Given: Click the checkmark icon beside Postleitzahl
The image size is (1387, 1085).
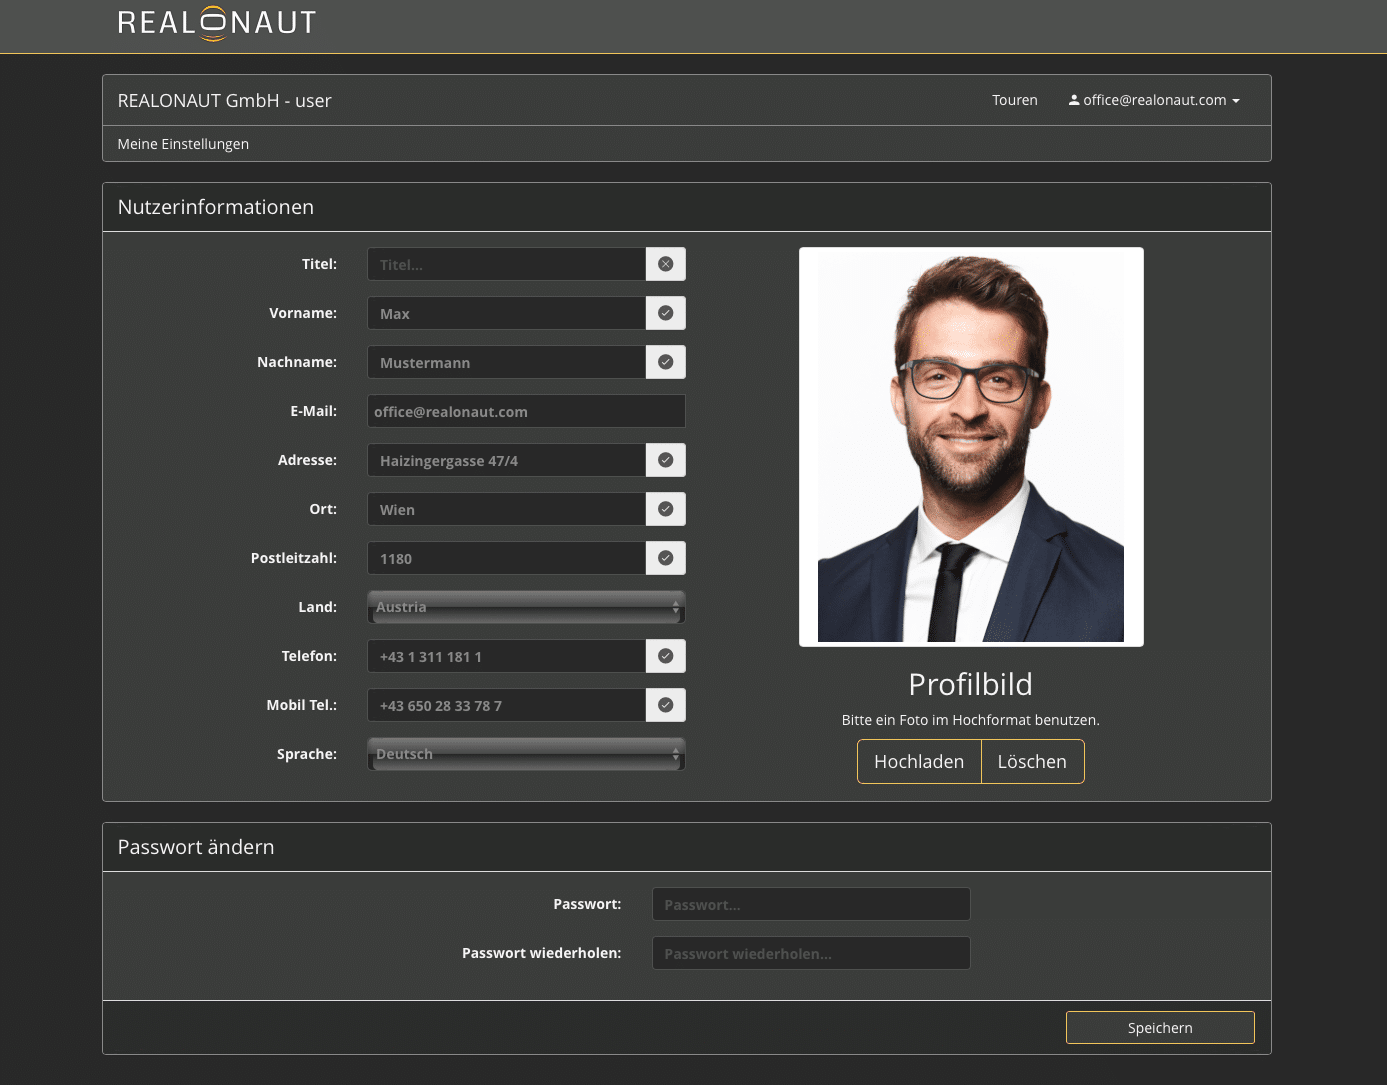Looking at the screenshot, I should (666, 558).
